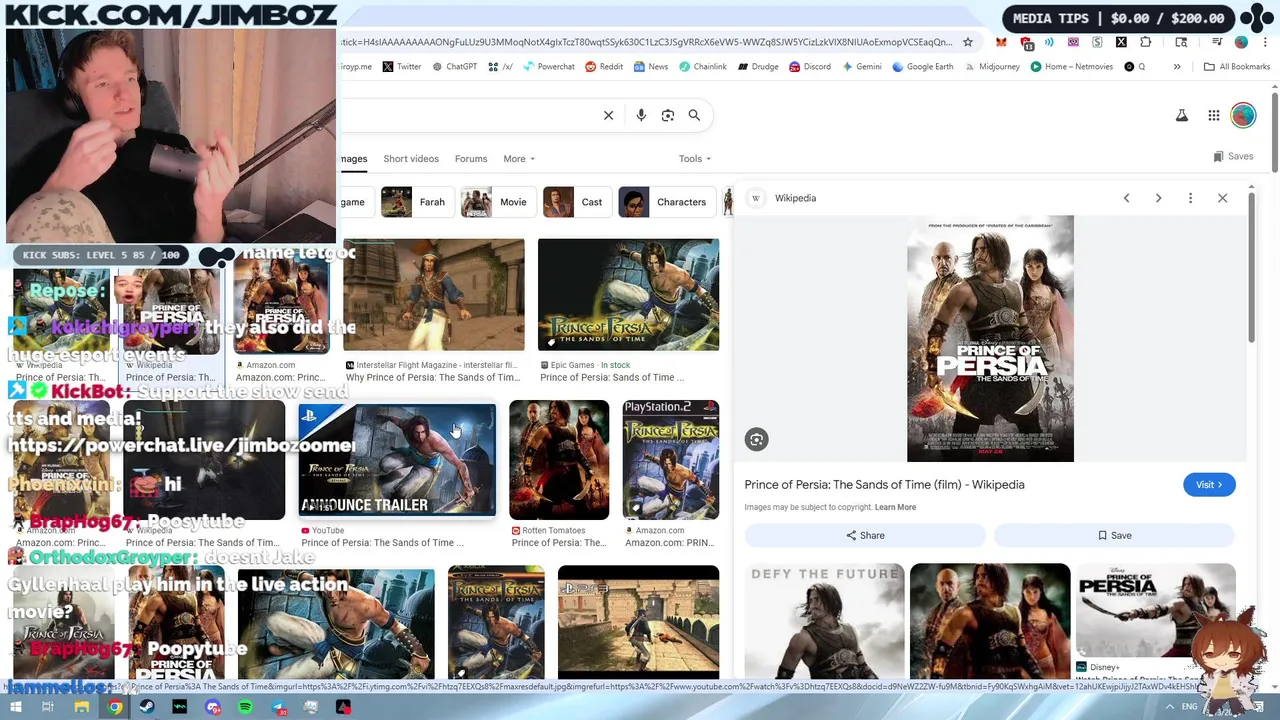Open the Learn More copyright link
Viewport: 1280px width, 720px height.
[895, 507]
